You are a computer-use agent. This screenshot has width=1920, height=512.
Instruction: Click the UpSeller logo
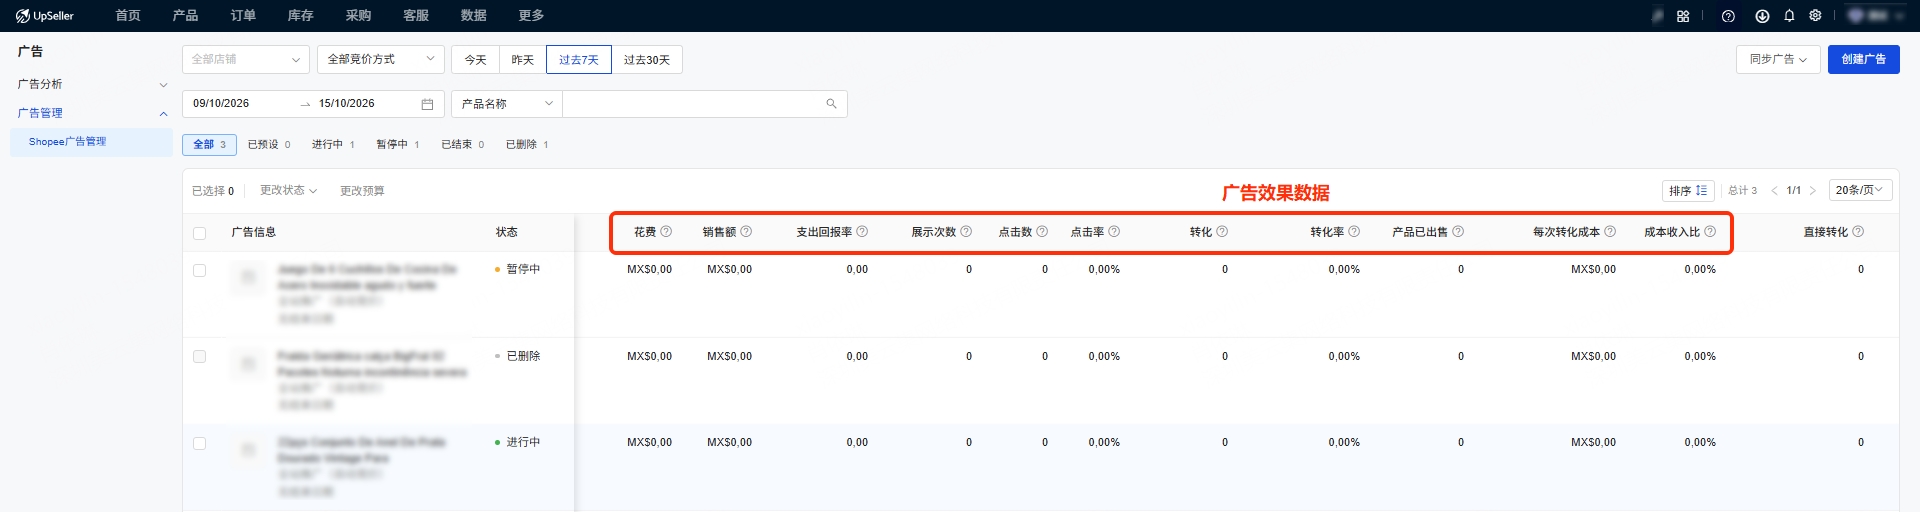click(x=45, y=16)
